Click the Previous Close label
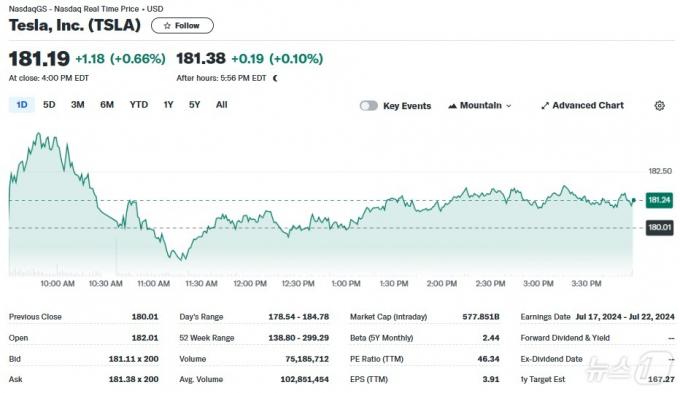This screenshot has width=680, height=393. (x=35, y=317)
